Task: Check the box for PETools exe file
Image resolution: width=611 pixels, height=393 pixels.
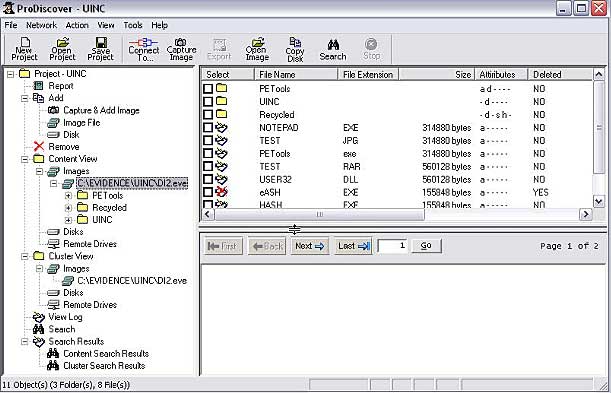Action: click(208, 153)
